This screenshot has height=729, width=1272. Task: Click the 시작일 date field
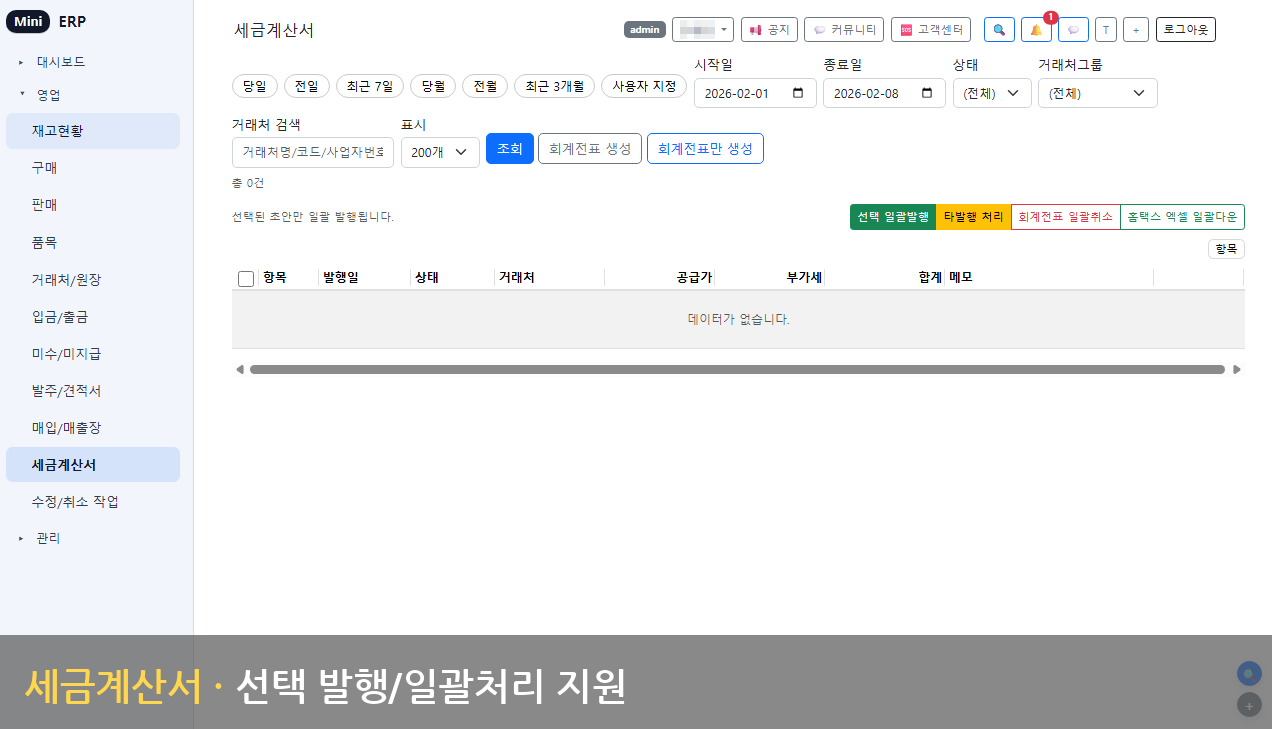755,93
